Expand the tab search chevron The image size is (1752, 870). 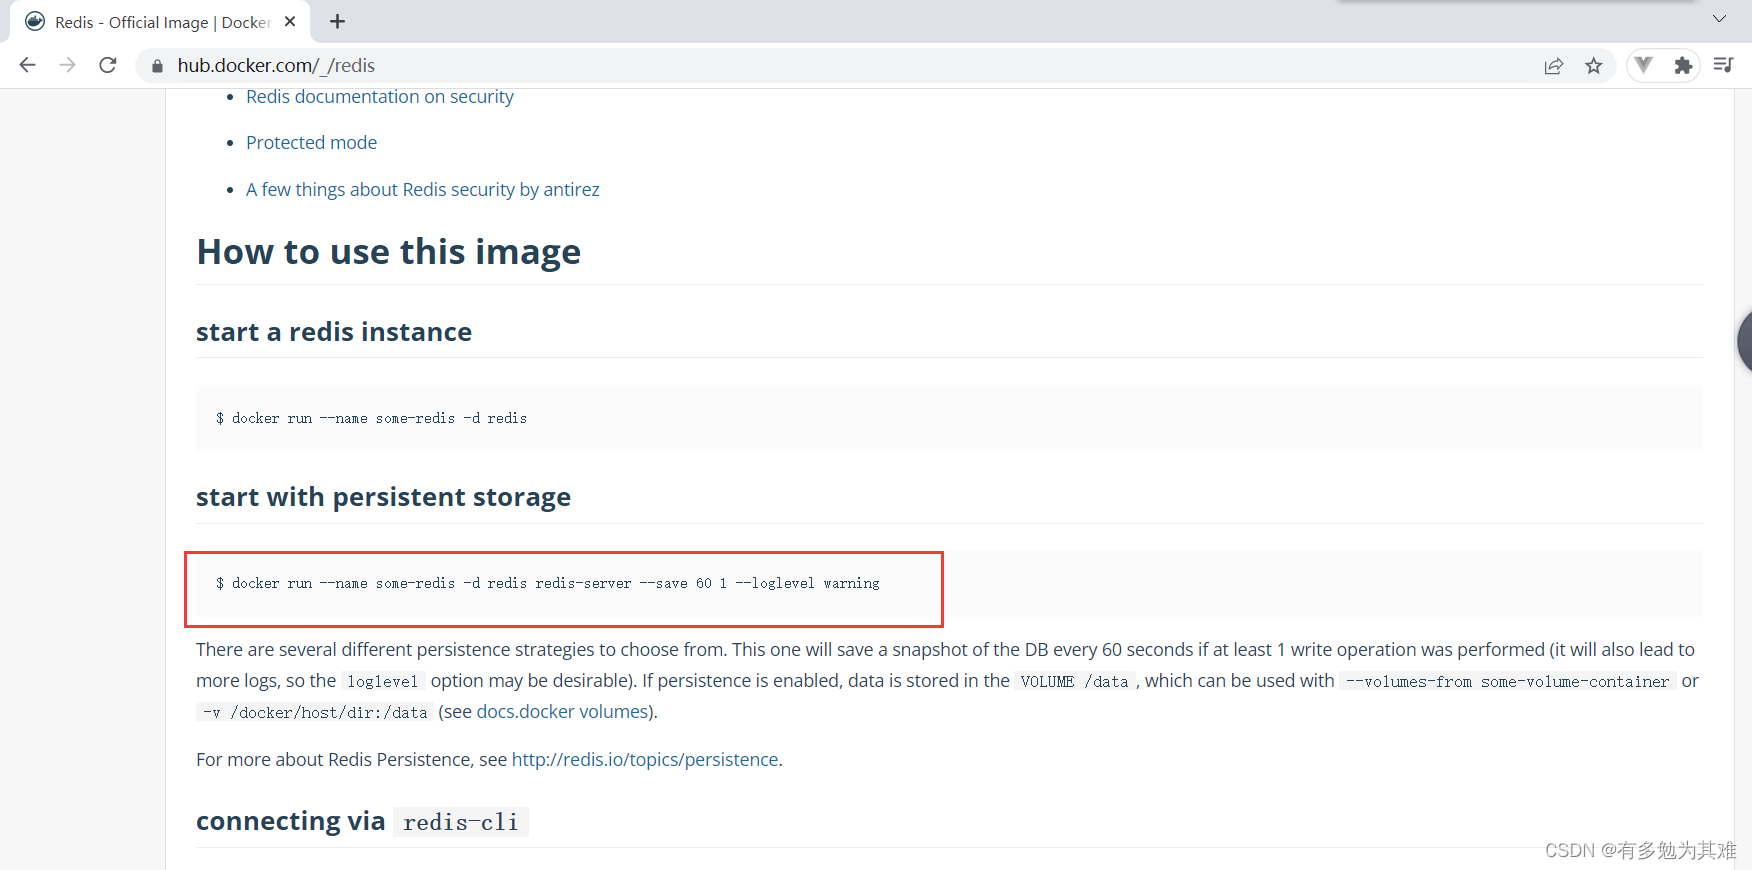point(1719,18)
